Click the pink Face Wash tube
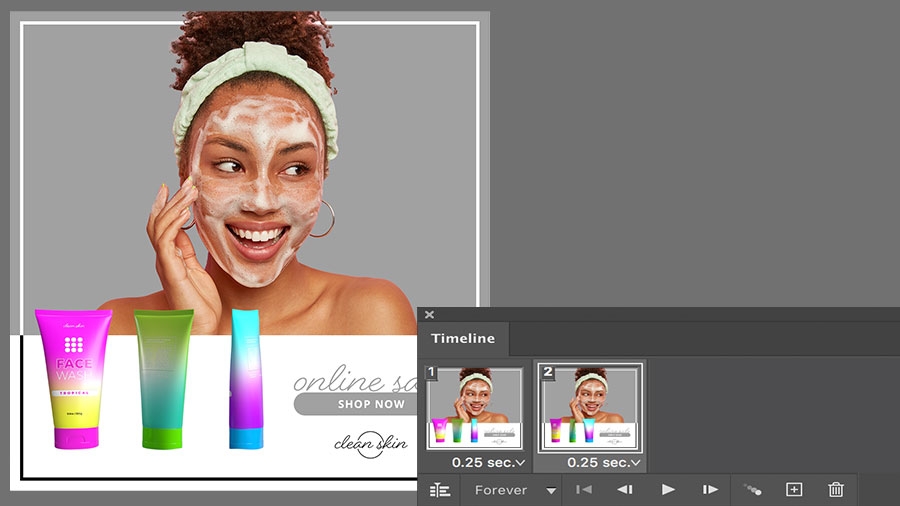Viewport: 900px width, 506px height. click(x=73, y=379)
